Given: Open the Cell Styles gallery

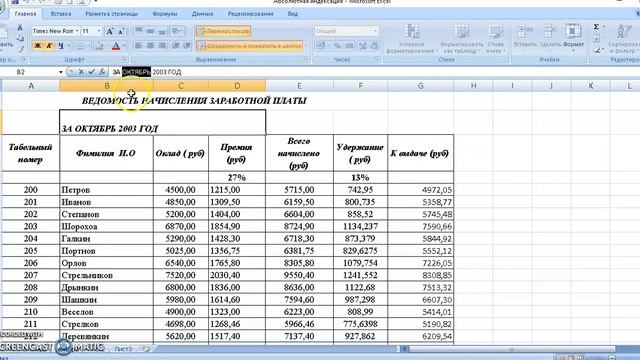Looking at the screenshot, I should (x=496, y=39).
